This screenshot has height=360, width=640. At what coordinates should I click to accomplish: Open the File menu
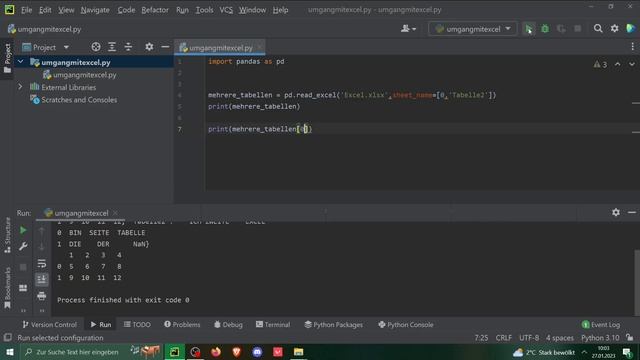(27, 10)
